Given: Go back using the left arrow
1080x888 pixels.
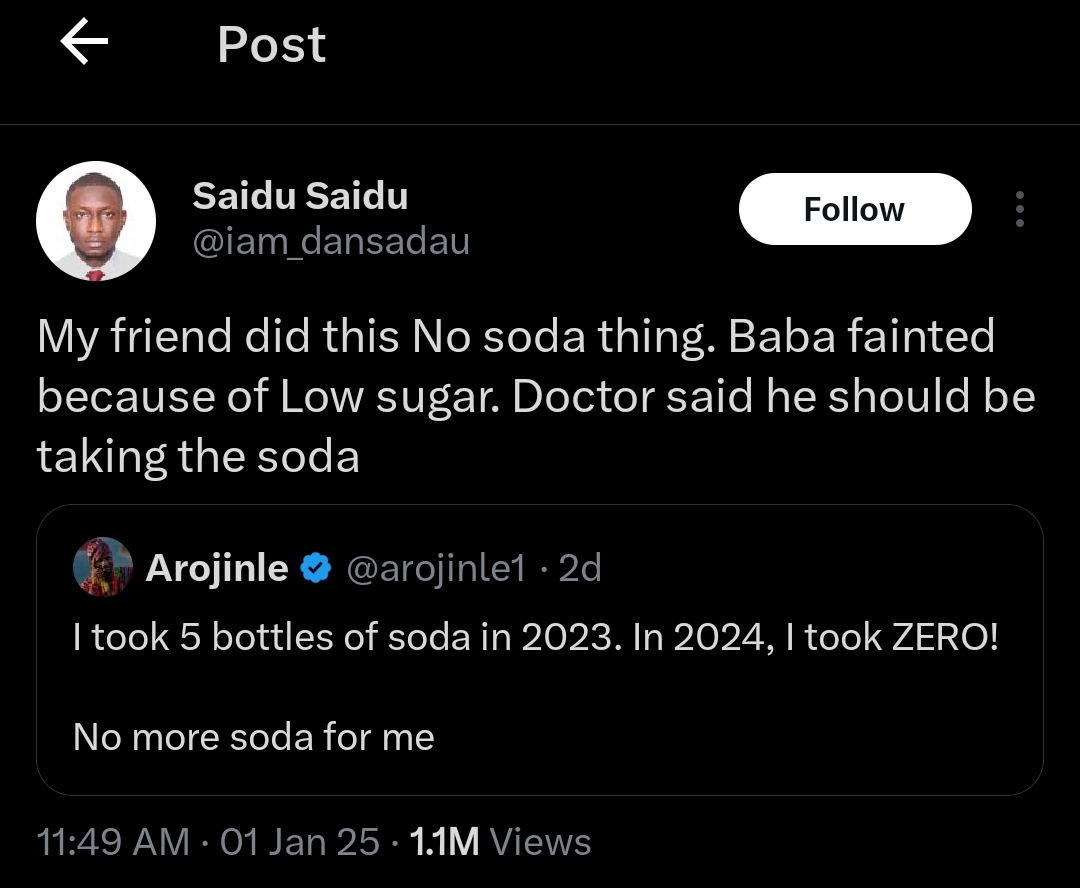Looking at the screenshot, I should tap(84, 45).
